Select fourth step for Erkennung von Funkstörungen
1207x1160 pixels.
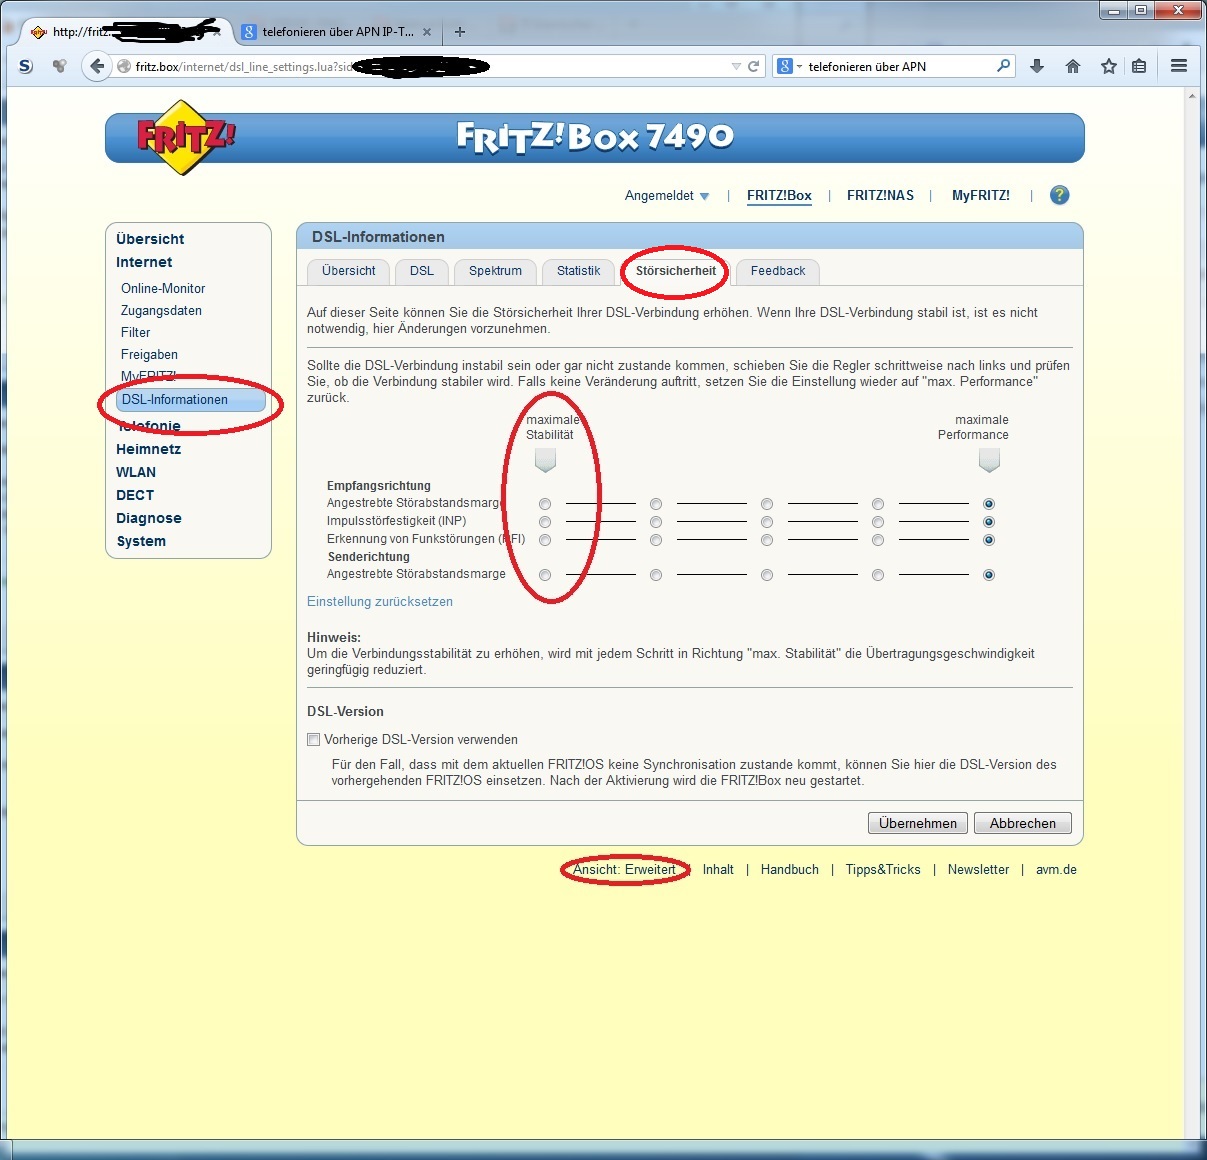coord(878,540)
